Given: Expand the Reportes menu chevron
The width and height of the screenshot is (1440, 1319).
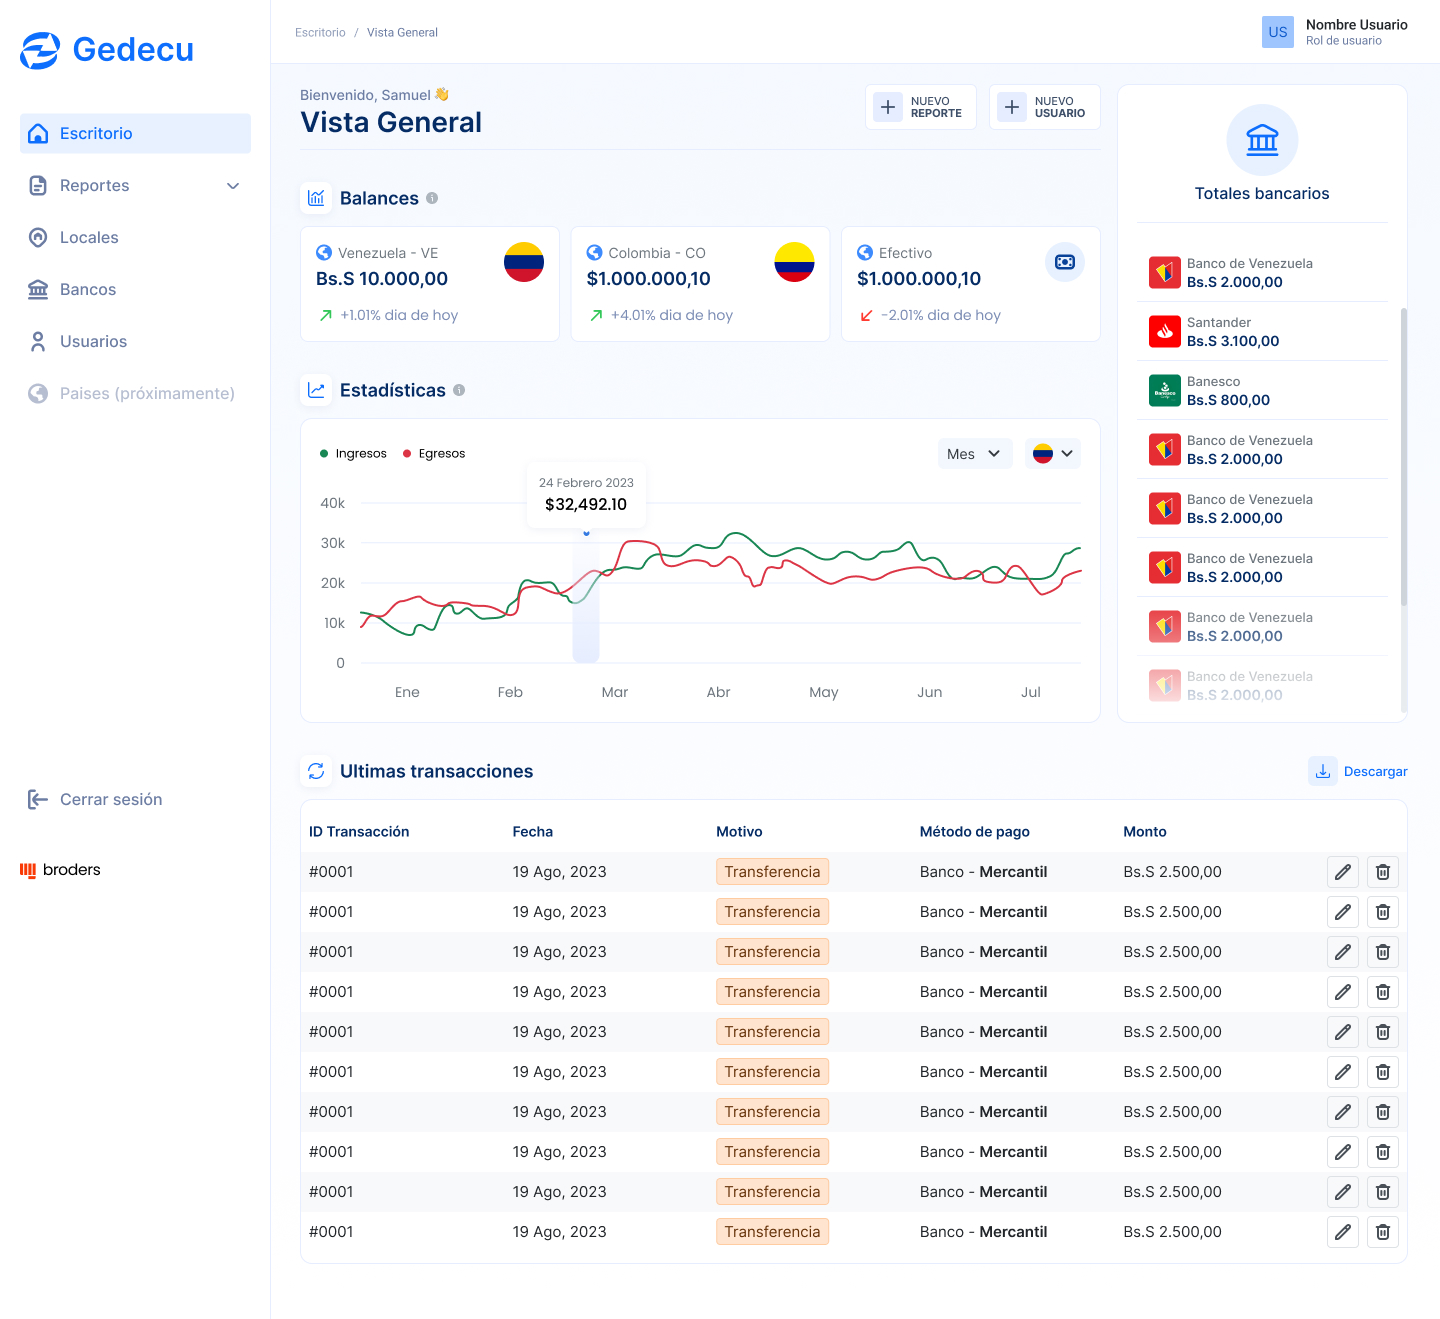Looking at the screenshot, I should coord(233,186).
